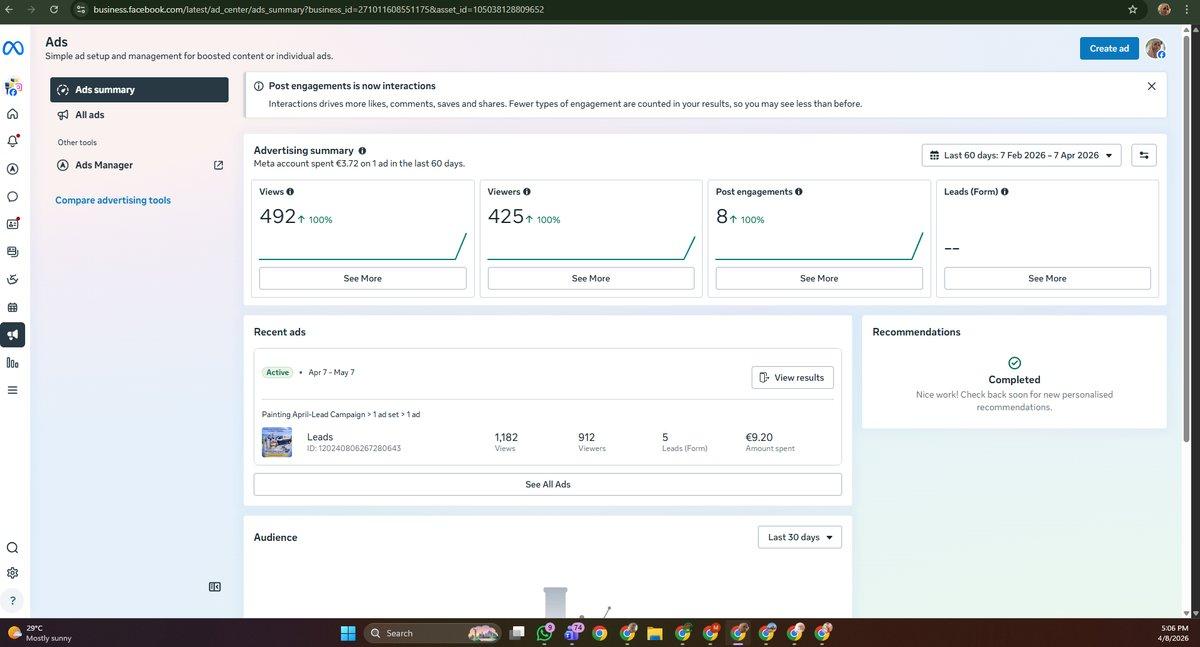Viewport: 1200px width, 647px height.
Task: Click See More under Viewers
Action: [591, 279]
